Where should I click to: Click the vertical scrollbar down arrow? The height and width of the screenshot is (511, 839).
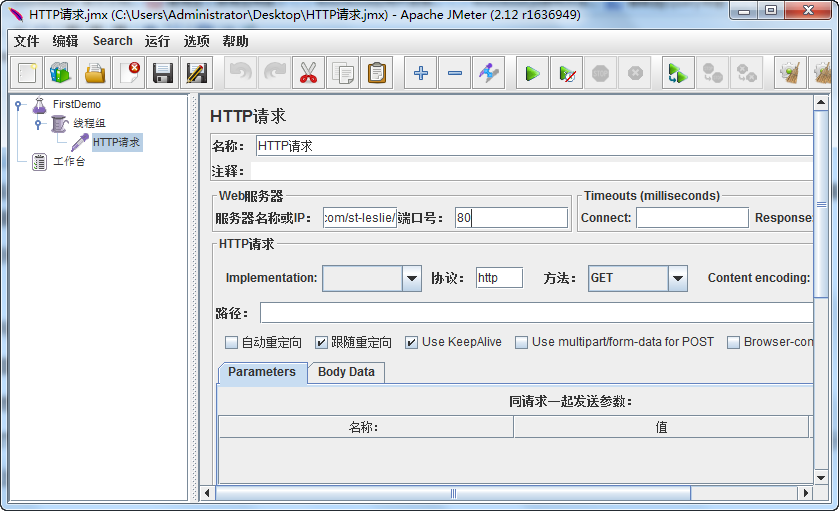point(821,478)
